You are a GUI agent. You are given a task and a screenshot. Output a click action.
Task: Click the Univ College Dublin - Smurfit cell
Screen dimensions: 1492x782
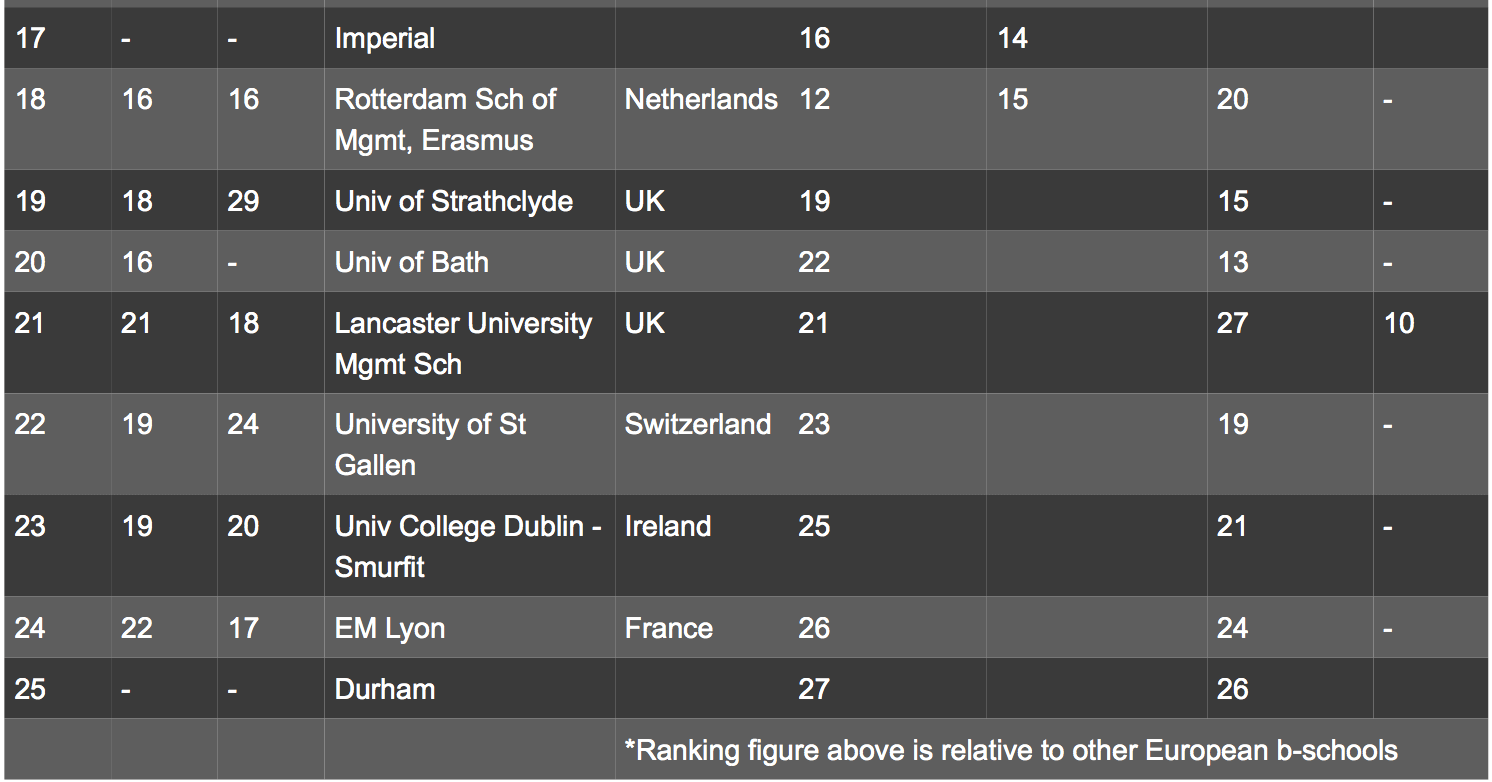click(x=469, y=546)
